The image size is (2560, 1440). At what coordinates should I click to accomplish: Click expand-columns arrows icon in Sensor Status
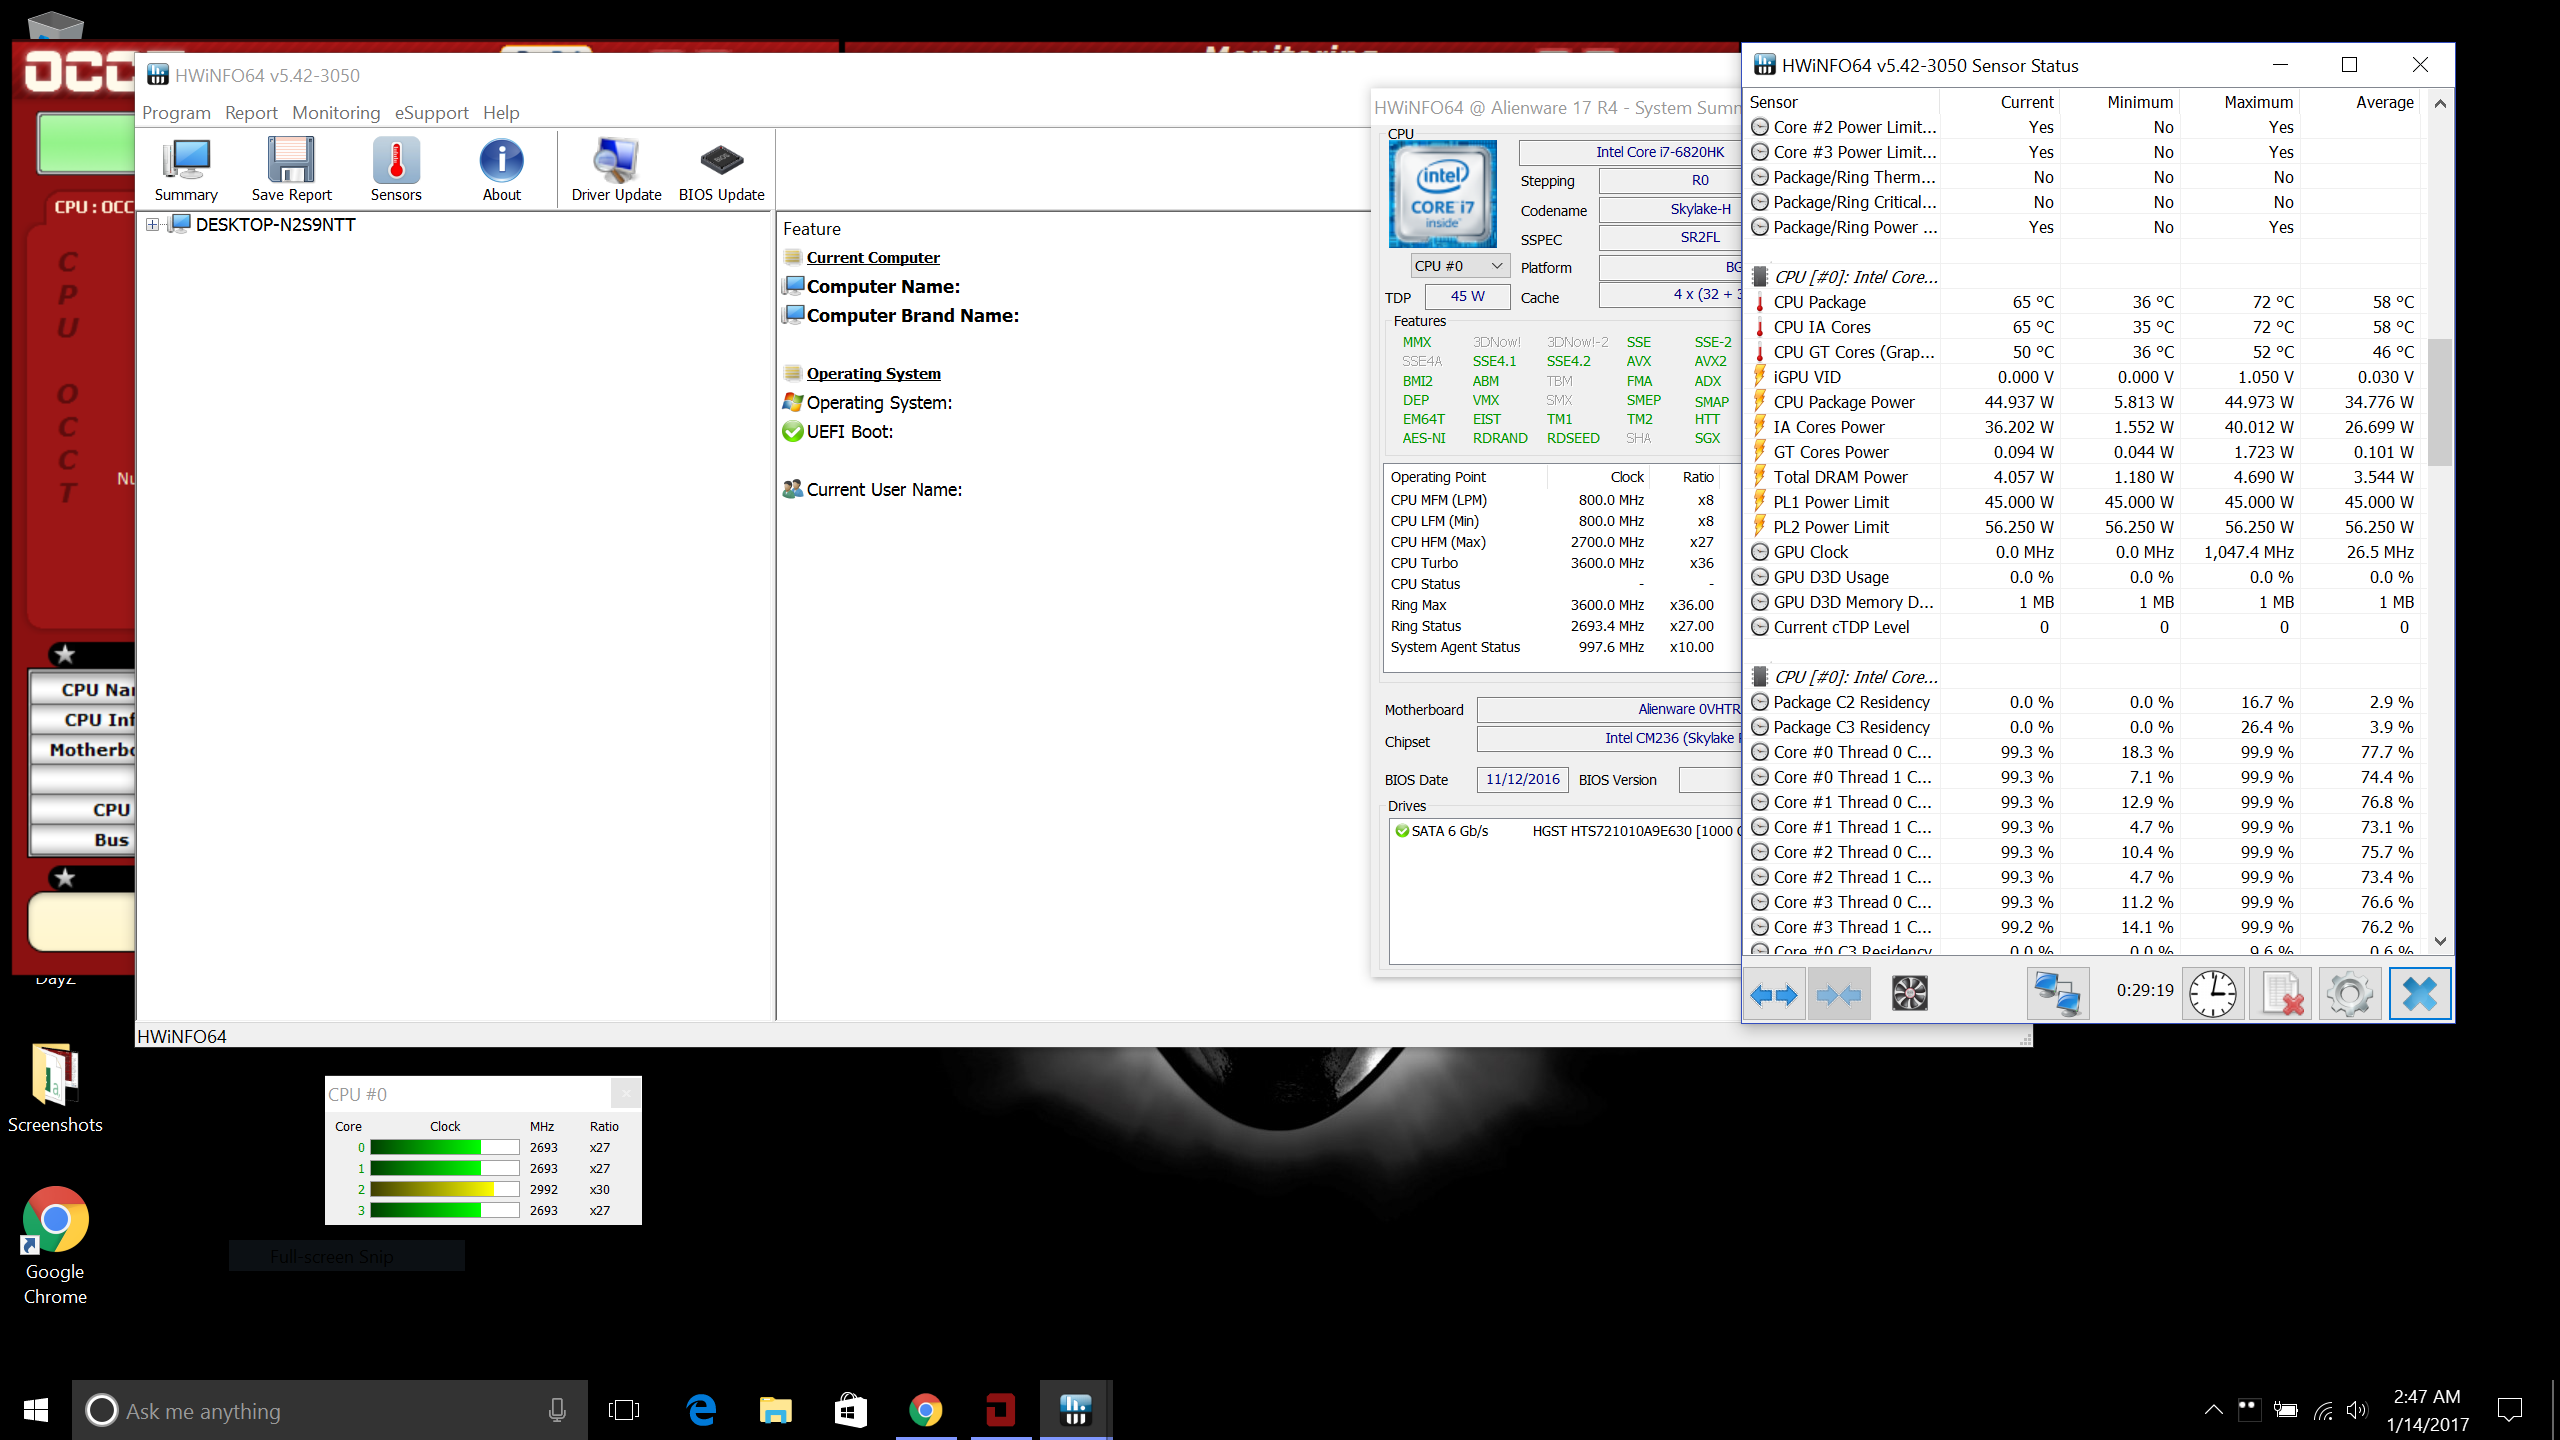pos(1775,994)
